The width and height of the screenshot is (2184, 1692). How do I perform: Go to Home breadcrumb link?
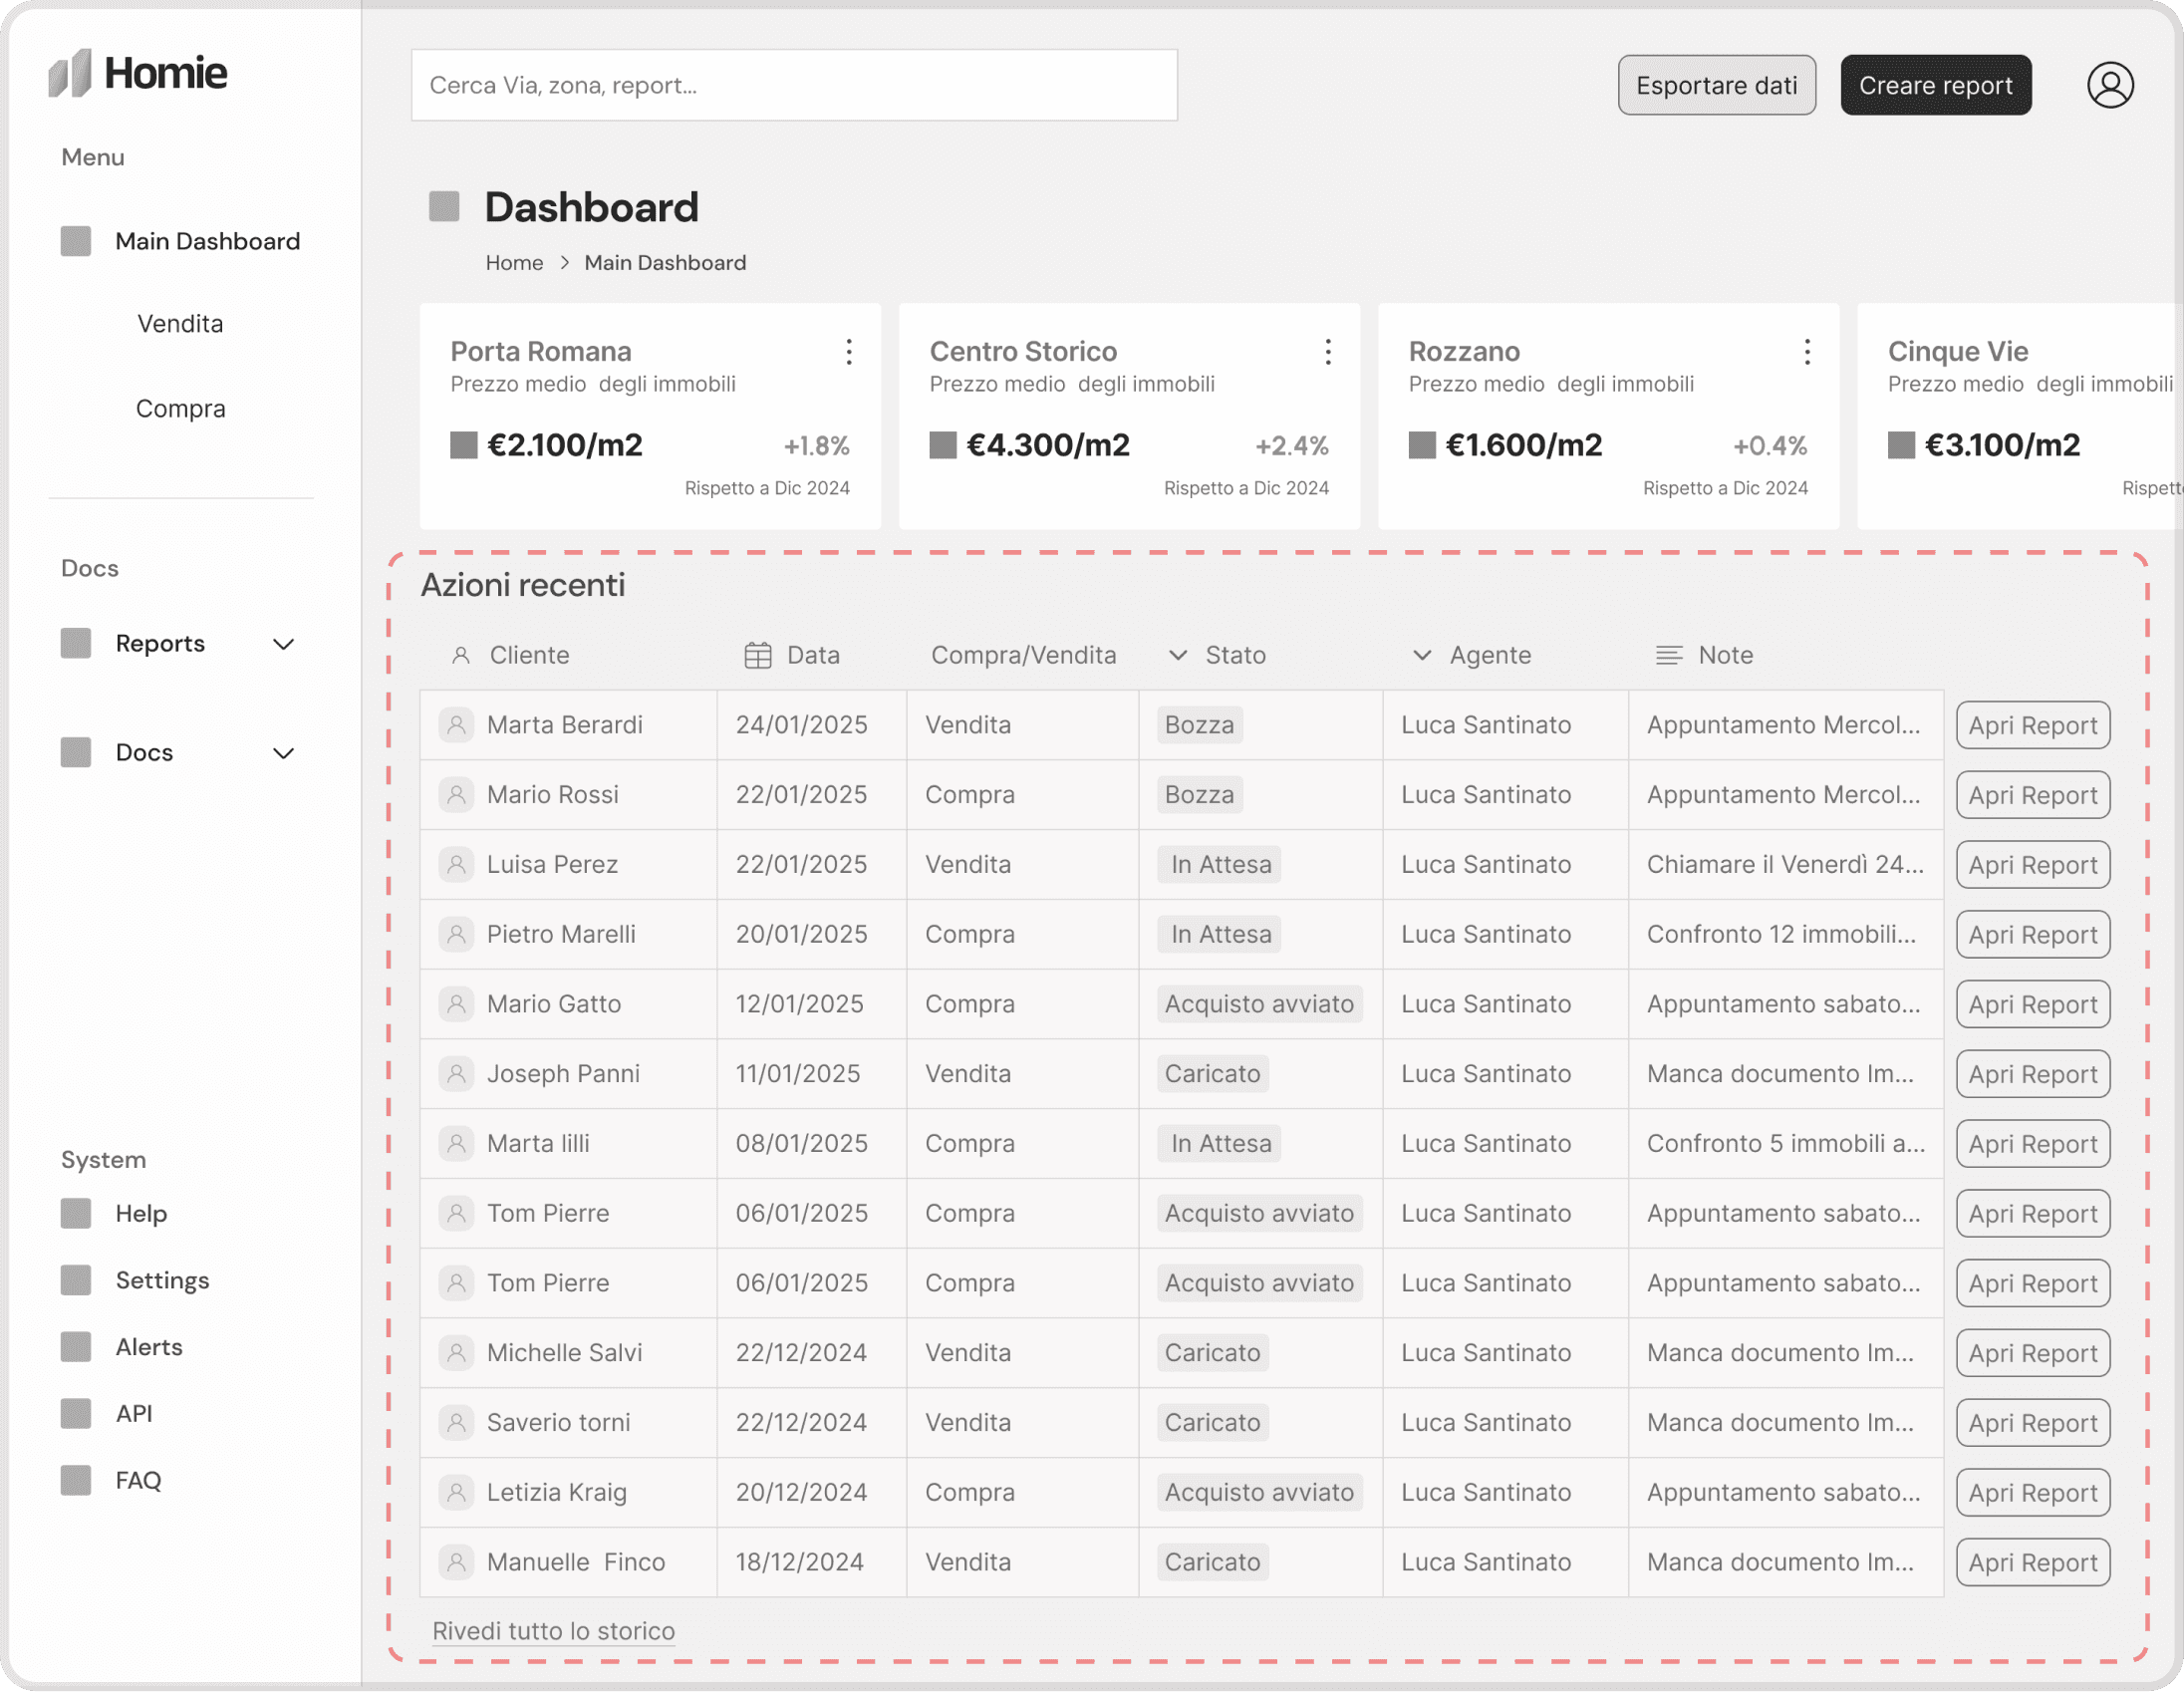click(x=514, y=263)
